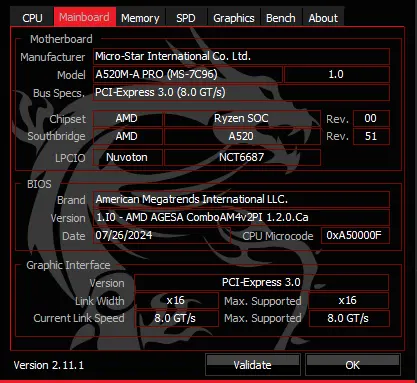
Task: Click the BIOS Date 07/26/2024
Action: (x=162, y=236)
